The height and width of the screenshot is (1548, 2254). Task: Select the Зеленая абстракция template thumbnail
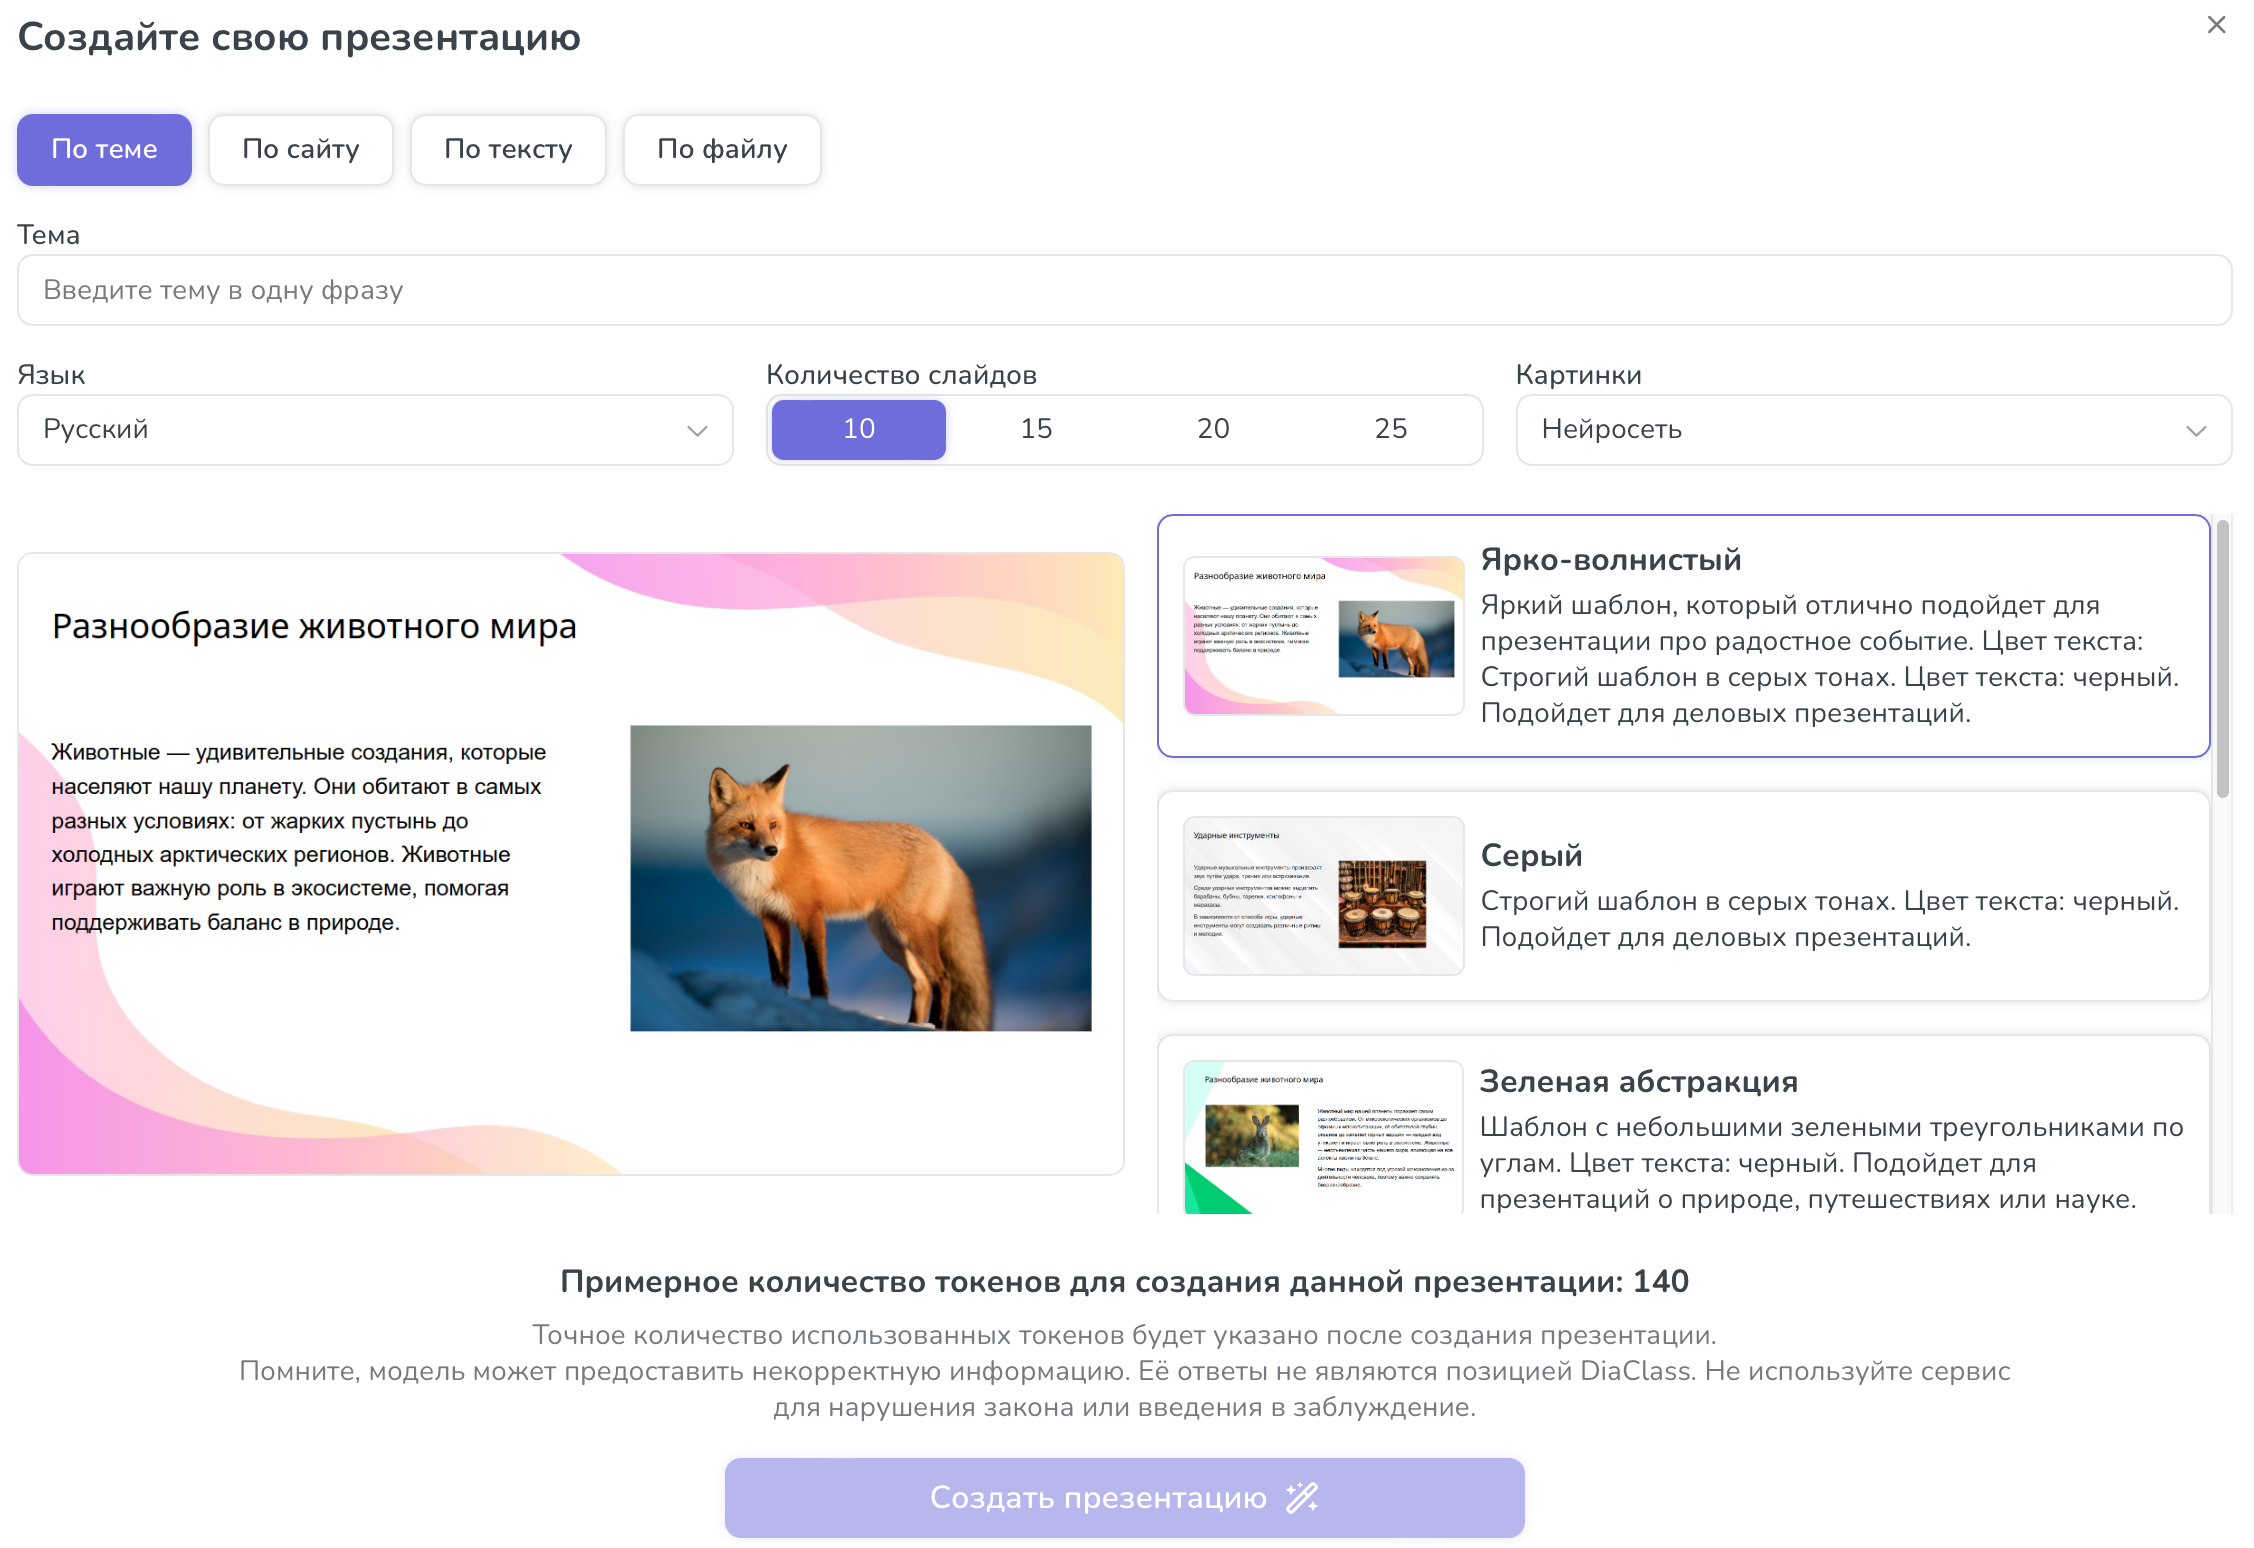click(1323, 1138)
